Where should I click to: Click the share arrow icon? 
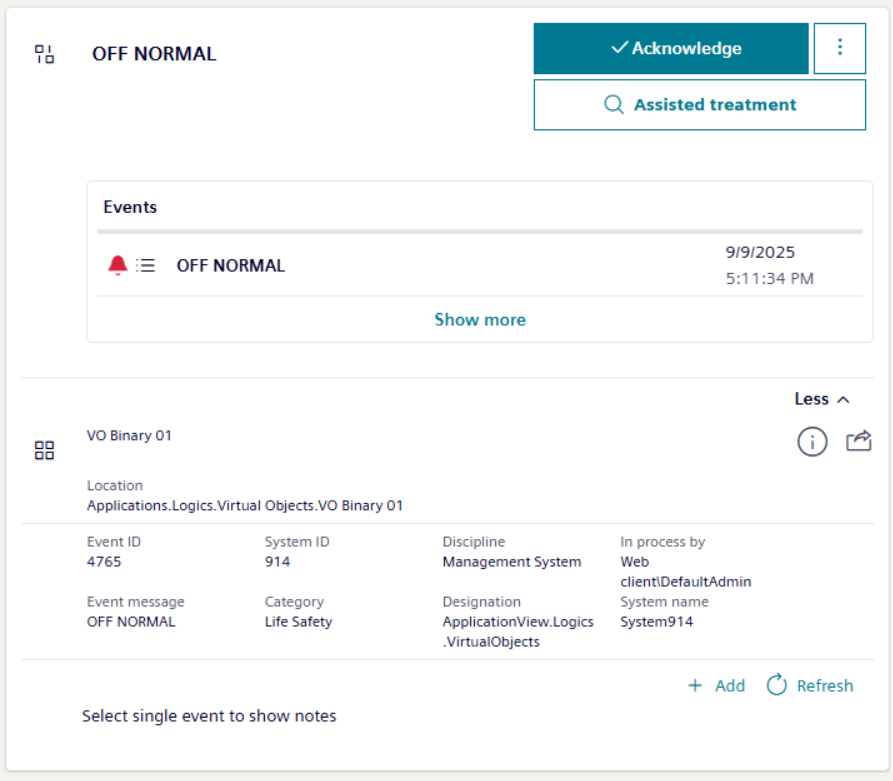click(x=859, y=441)
